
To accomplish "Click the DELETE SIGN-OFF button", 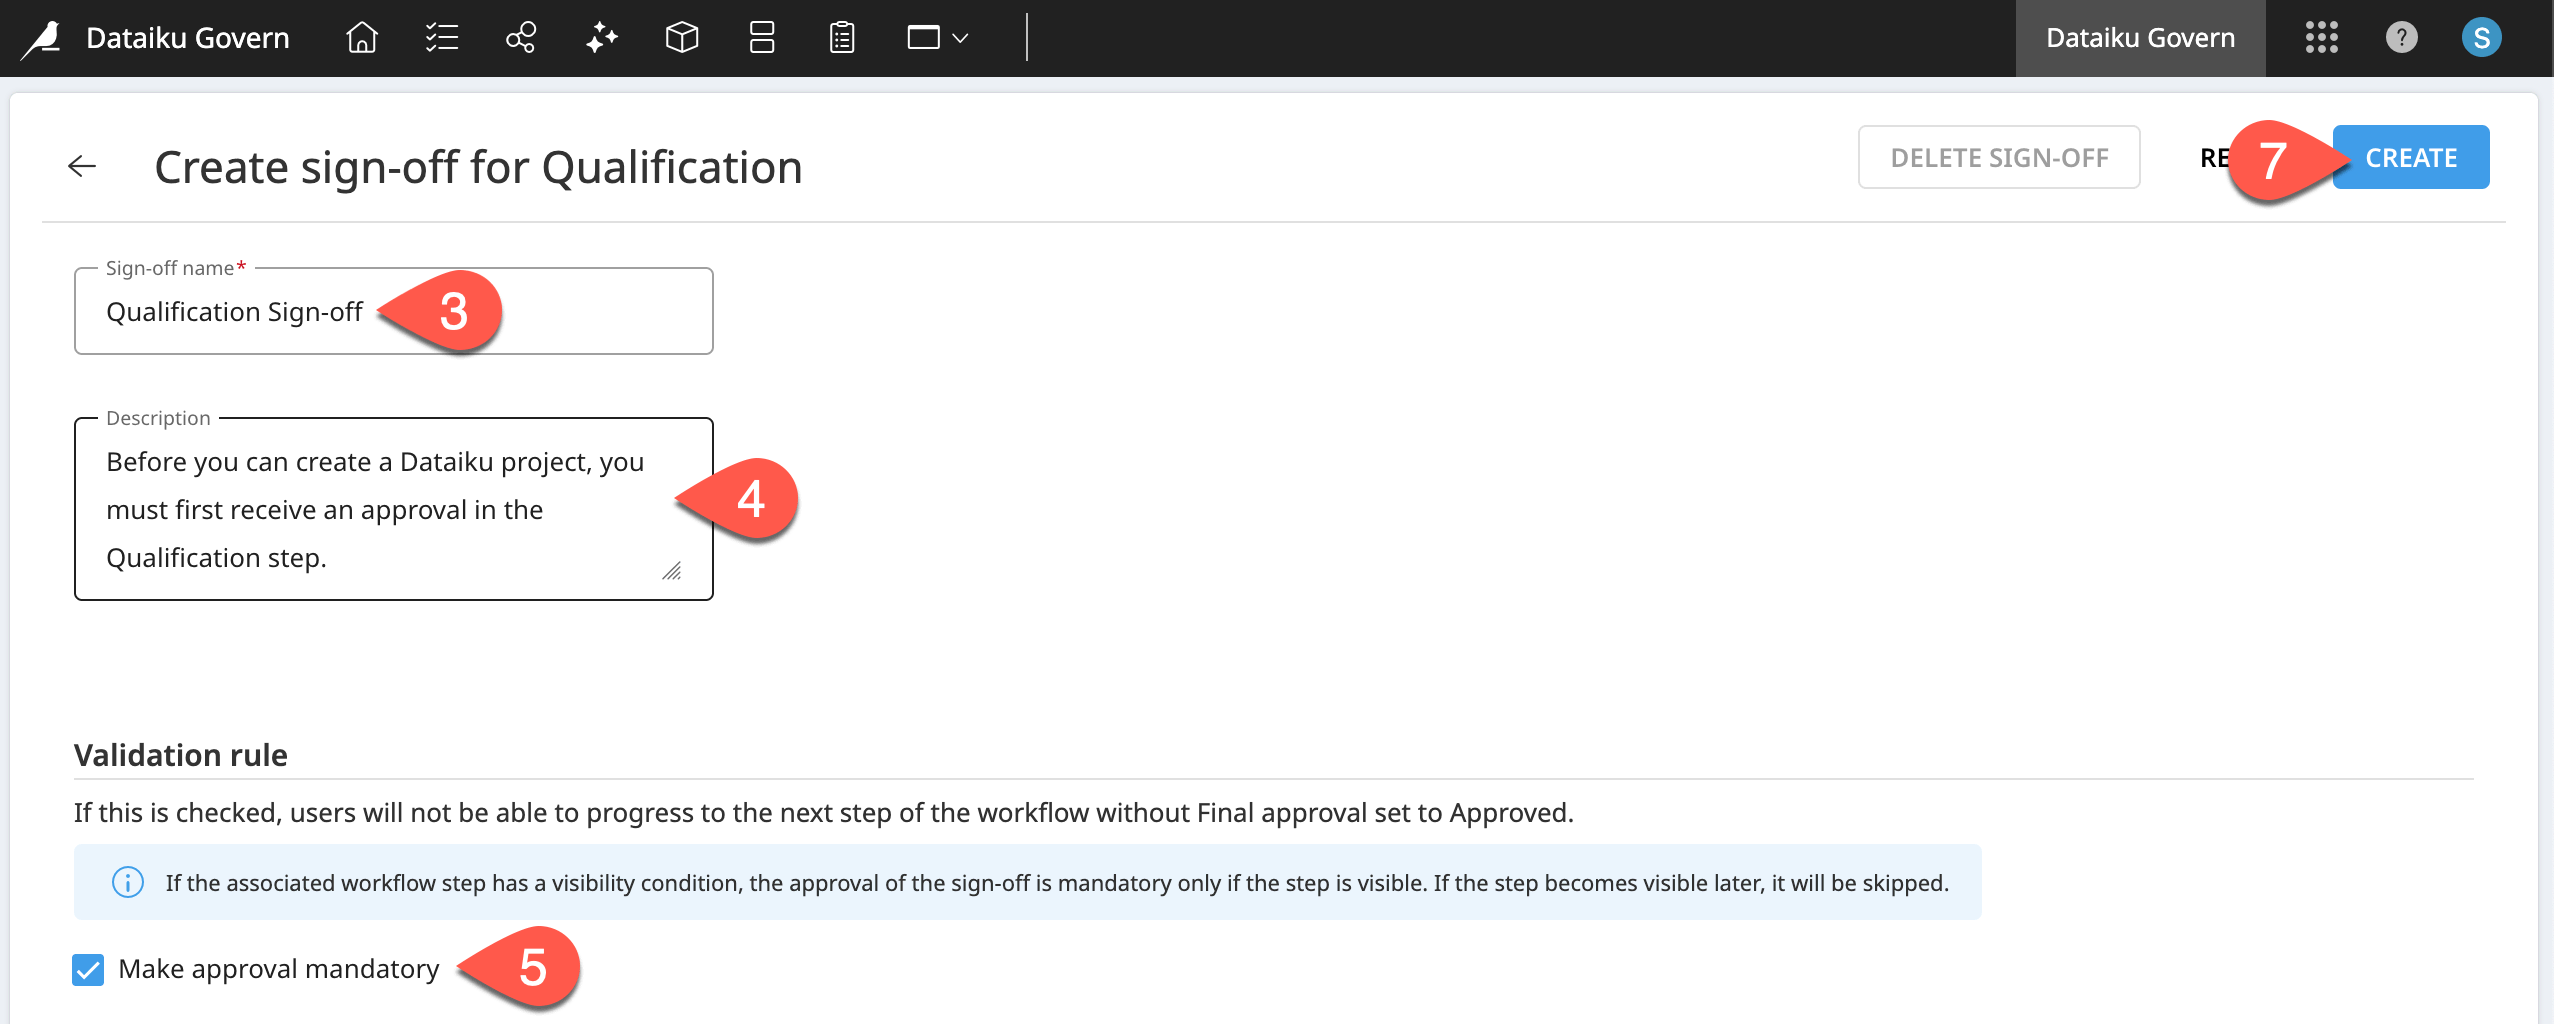I will [x=1998, y=156].
